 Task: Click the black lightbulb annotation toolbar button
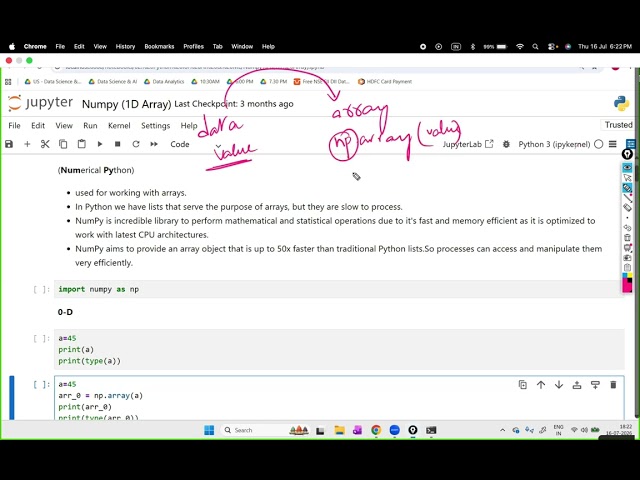pos(627,154)
